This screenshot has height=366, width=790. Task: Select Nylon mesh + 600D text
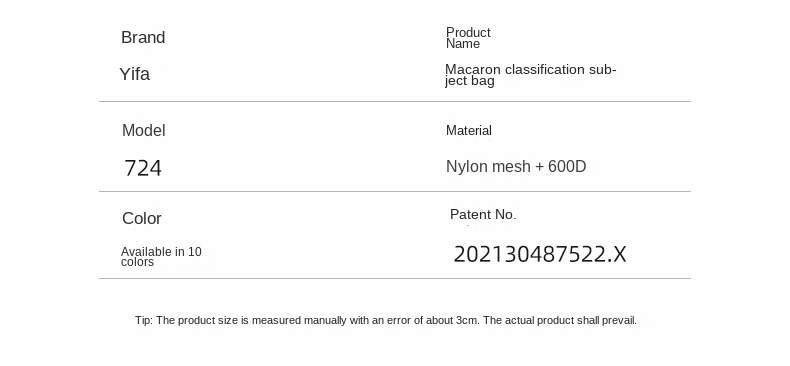tap(516, 166)
